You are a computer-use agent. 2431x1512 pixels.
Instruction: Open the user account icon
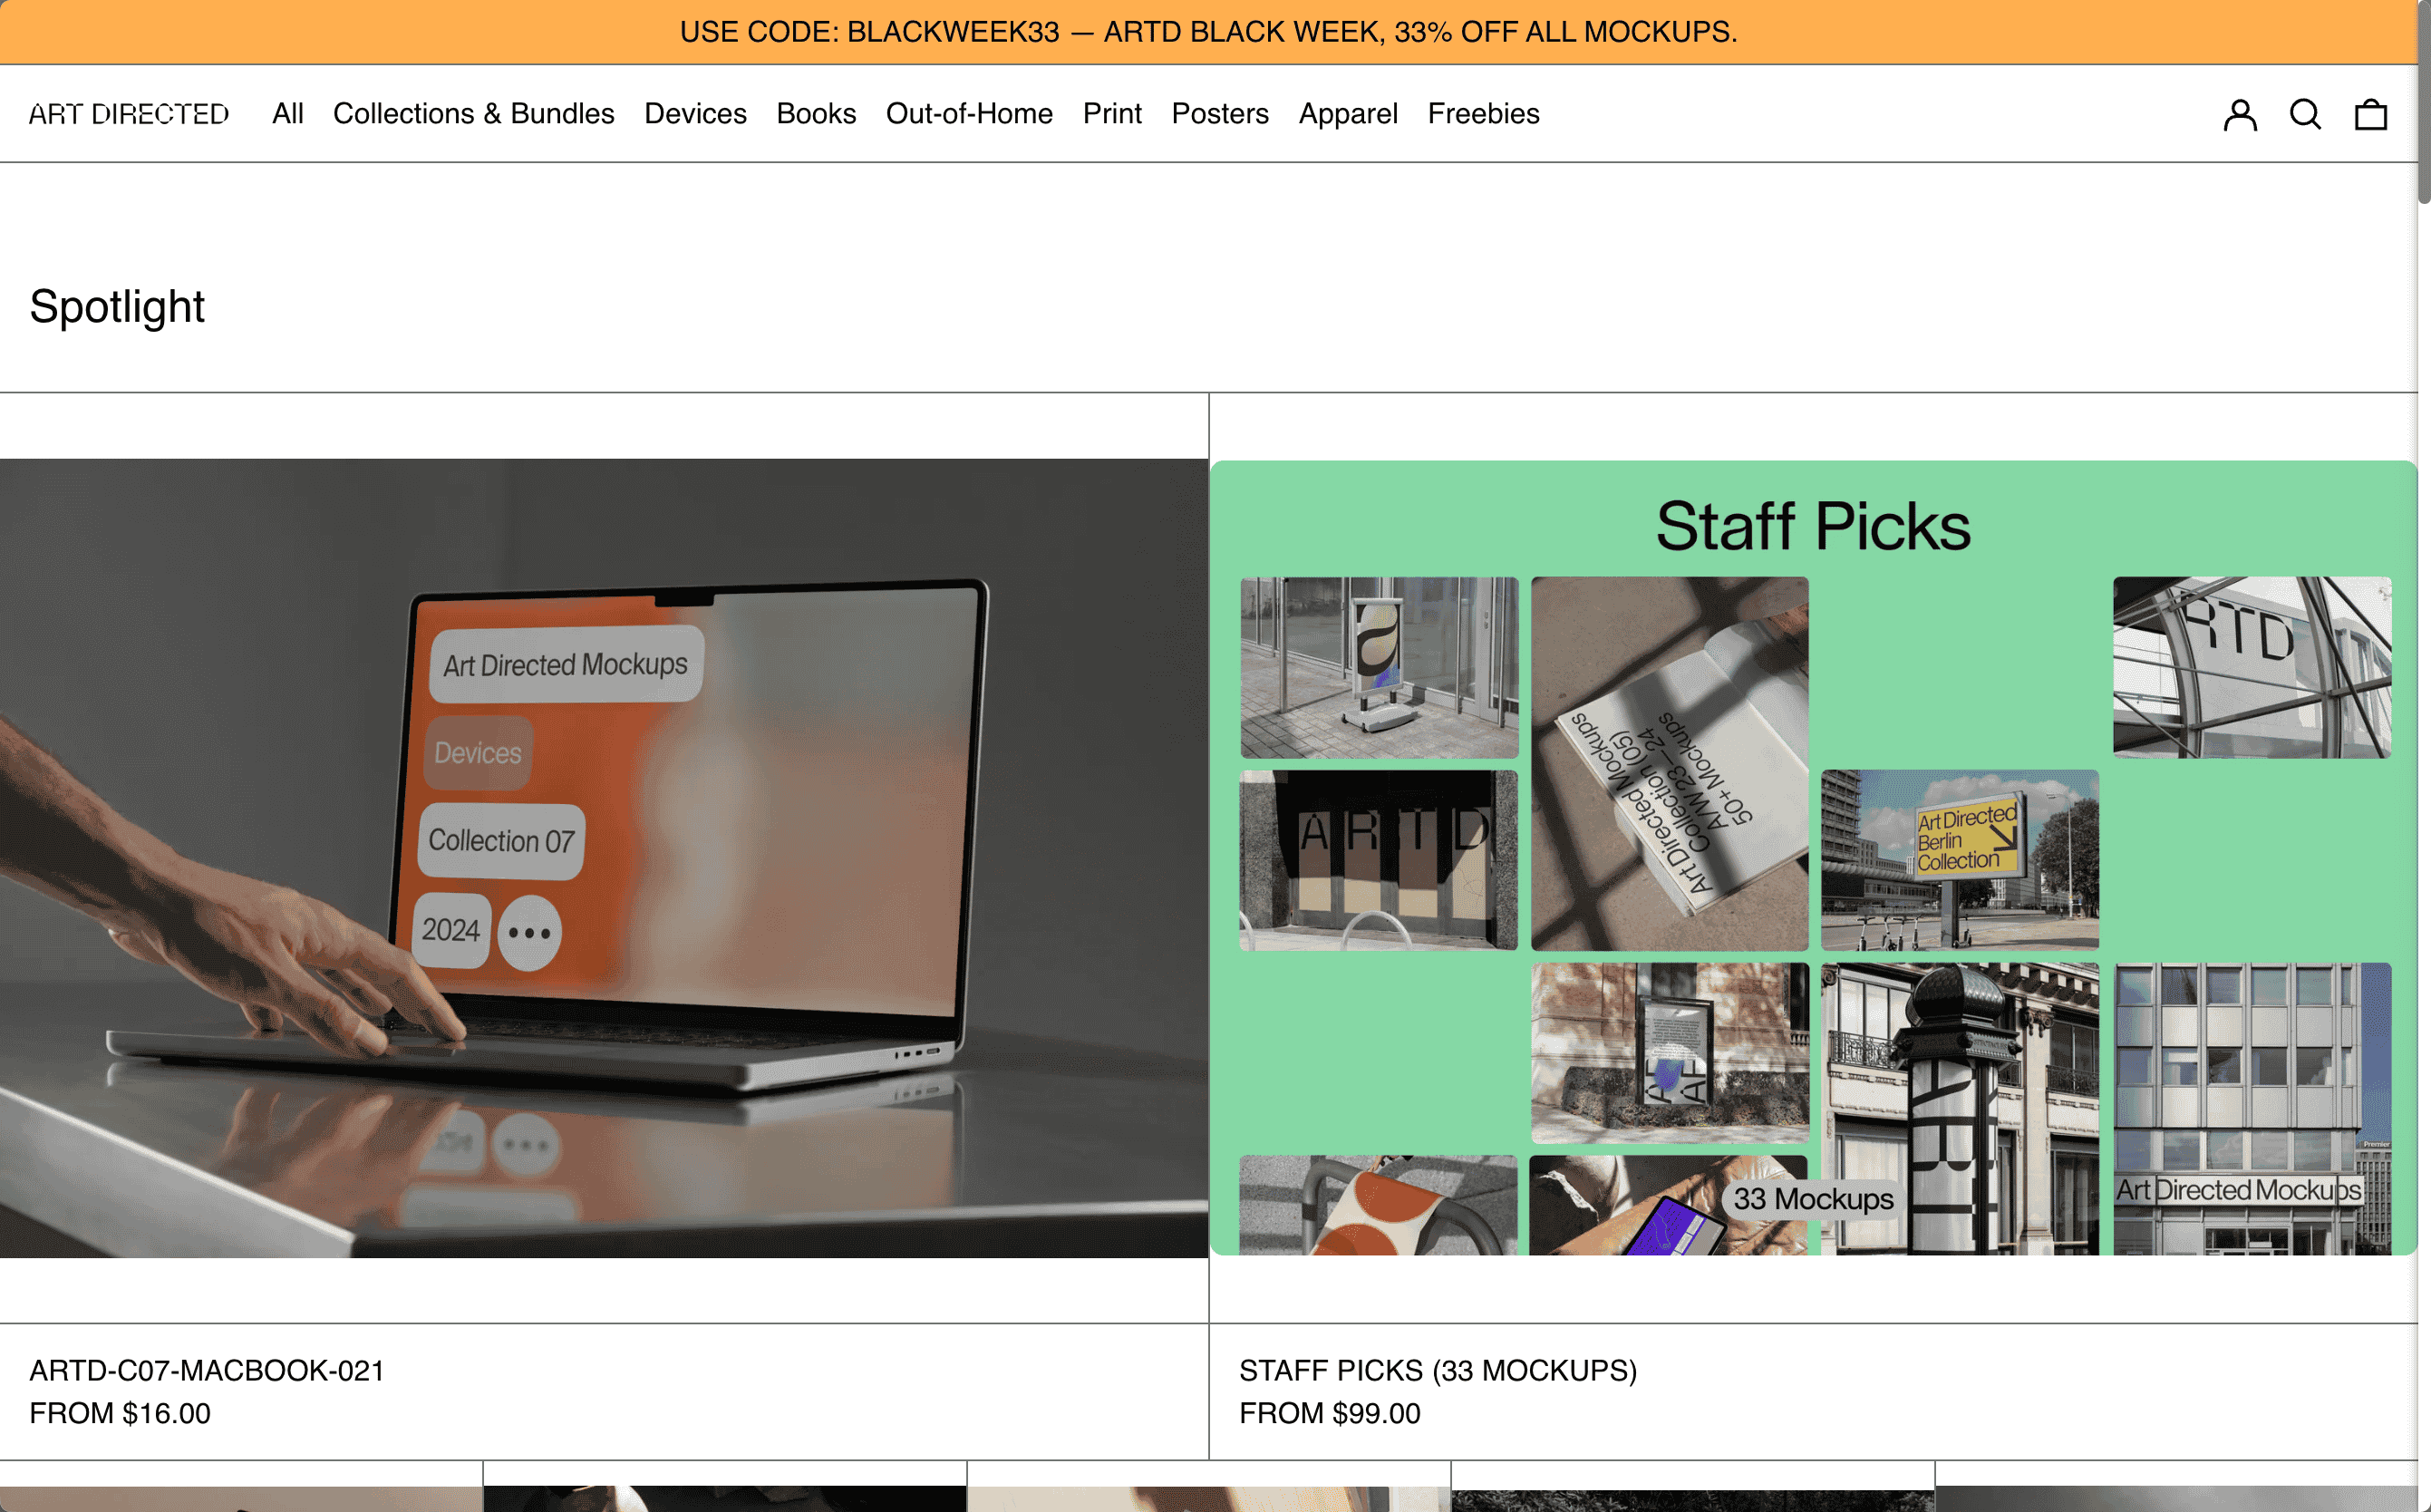(x=2239, y=115)
